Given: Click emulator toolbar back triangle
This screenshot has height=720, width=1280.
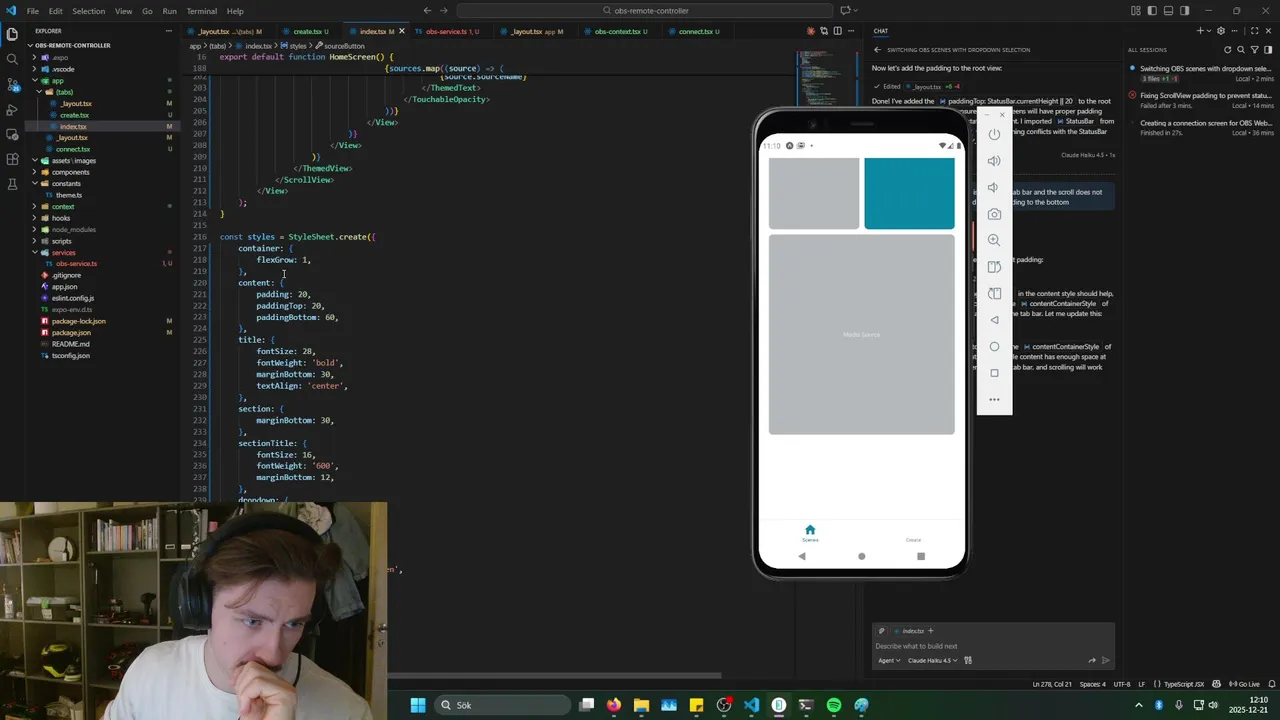Looking at the screenshot, I should click(994, 320).
